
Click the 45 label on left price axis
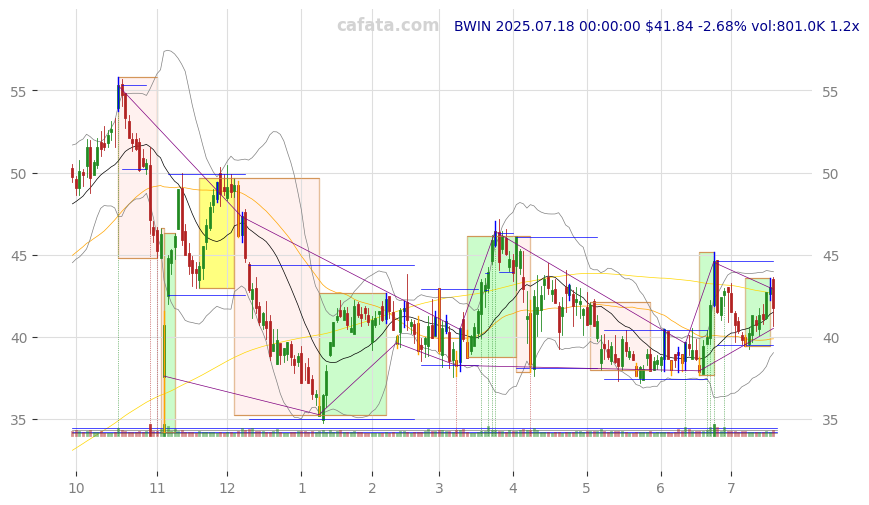coord(18,256)
